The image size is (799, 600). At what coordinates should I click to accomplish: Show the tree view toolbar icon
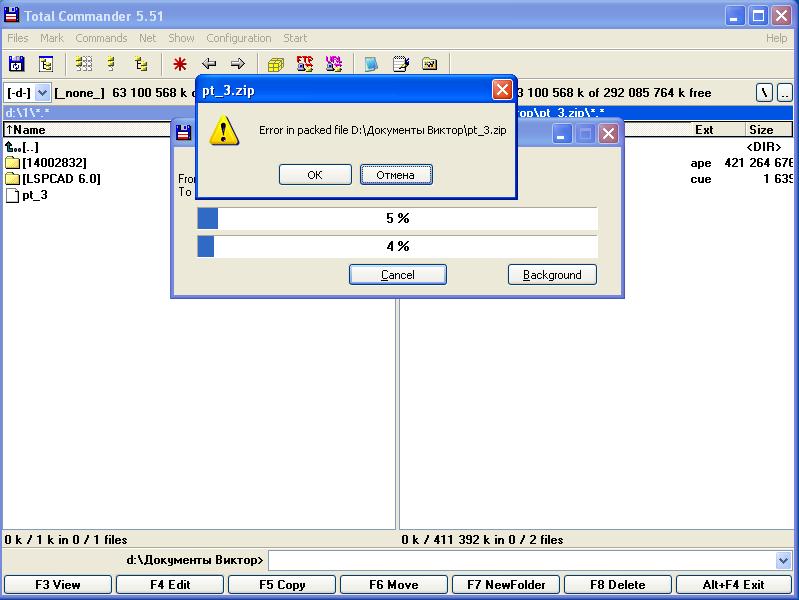(x=141, y=64)
